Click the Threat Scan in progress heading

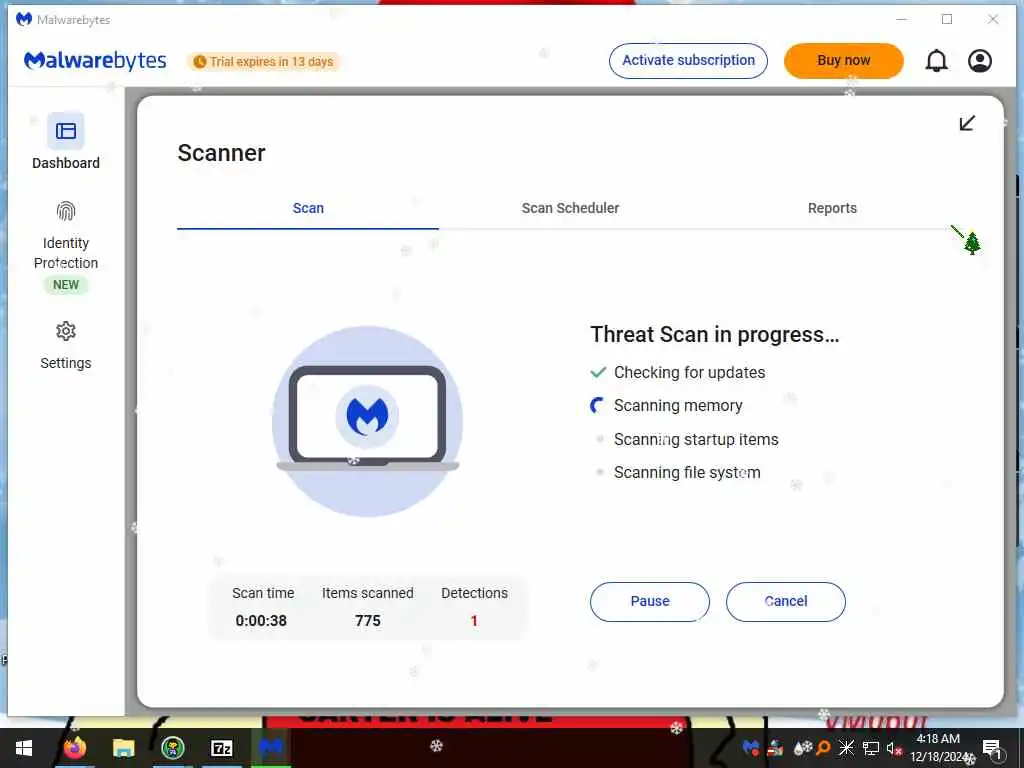pyautogui.click(x=714, y=335)
